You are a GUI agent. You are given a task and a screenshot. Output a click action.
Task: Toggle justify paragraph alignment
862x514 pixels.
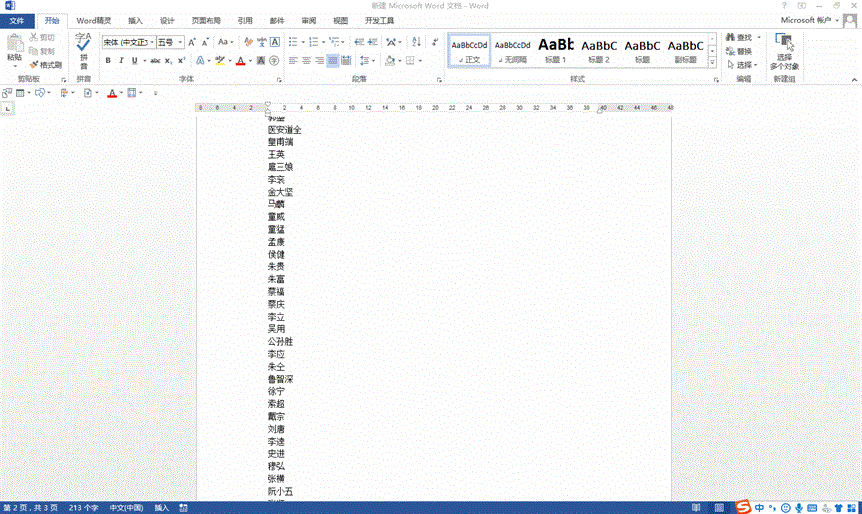tap(333, 61)
